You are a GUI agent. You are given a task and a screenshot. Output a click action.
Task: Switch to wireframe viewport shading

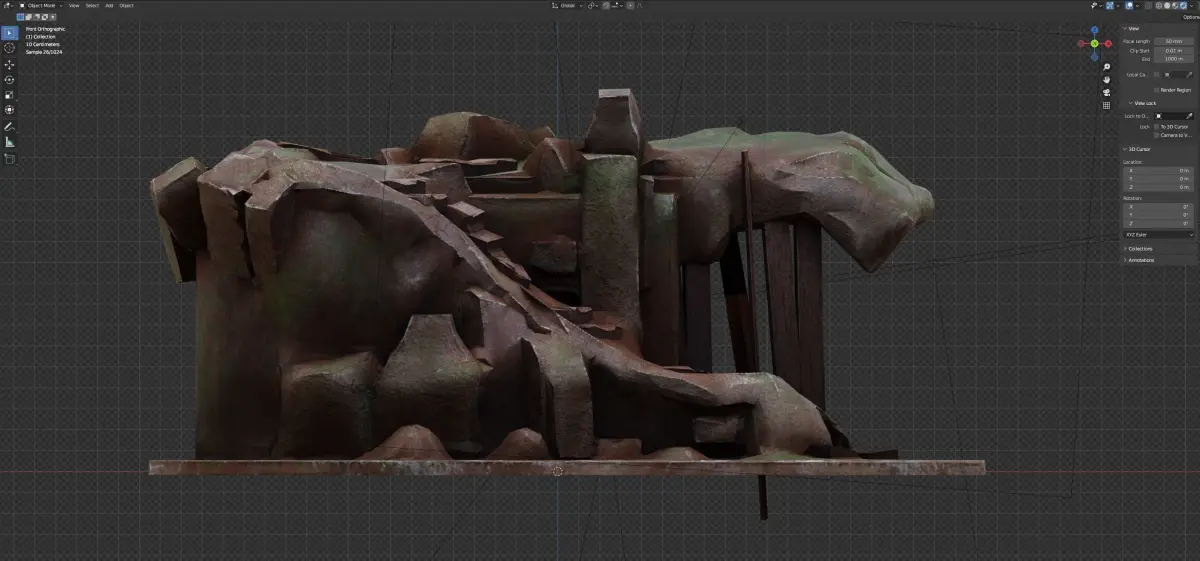1159,6
